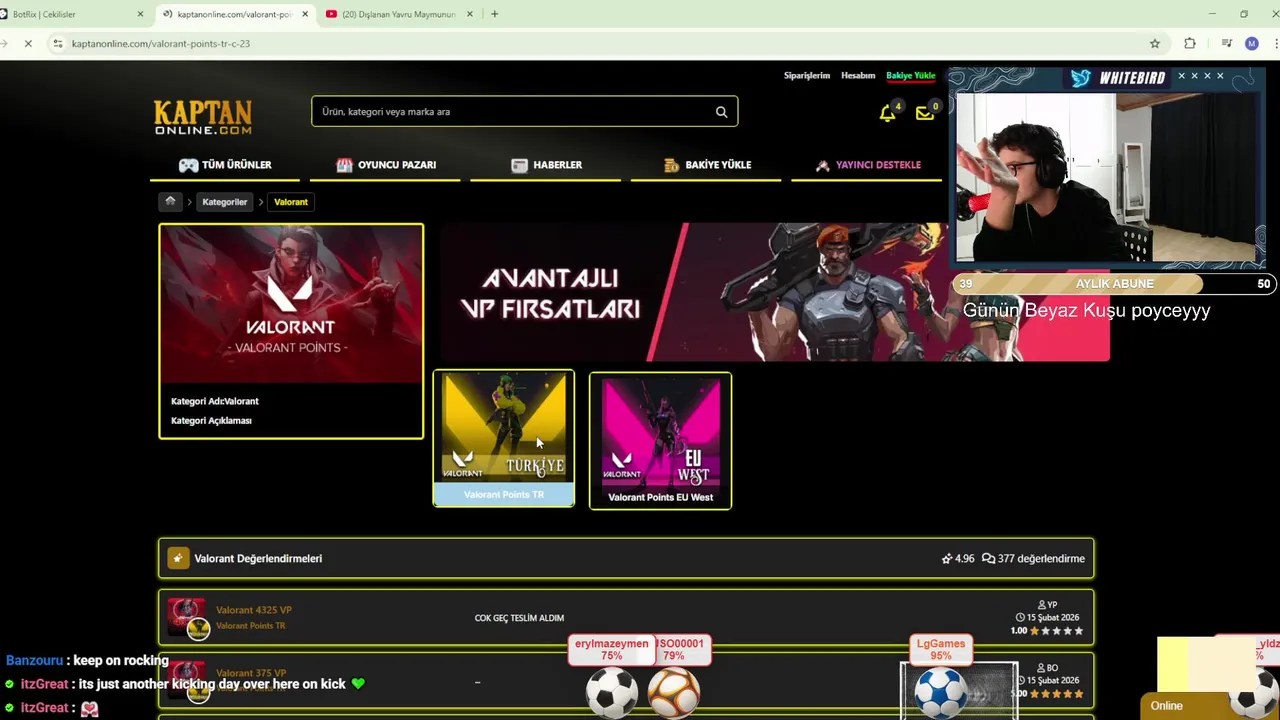Image resolution: width=1280 pixels, height=720 pixels.
Task: Click Valorant 4325 VP review title
Action: pyautogui.click(x=254, y=610)
